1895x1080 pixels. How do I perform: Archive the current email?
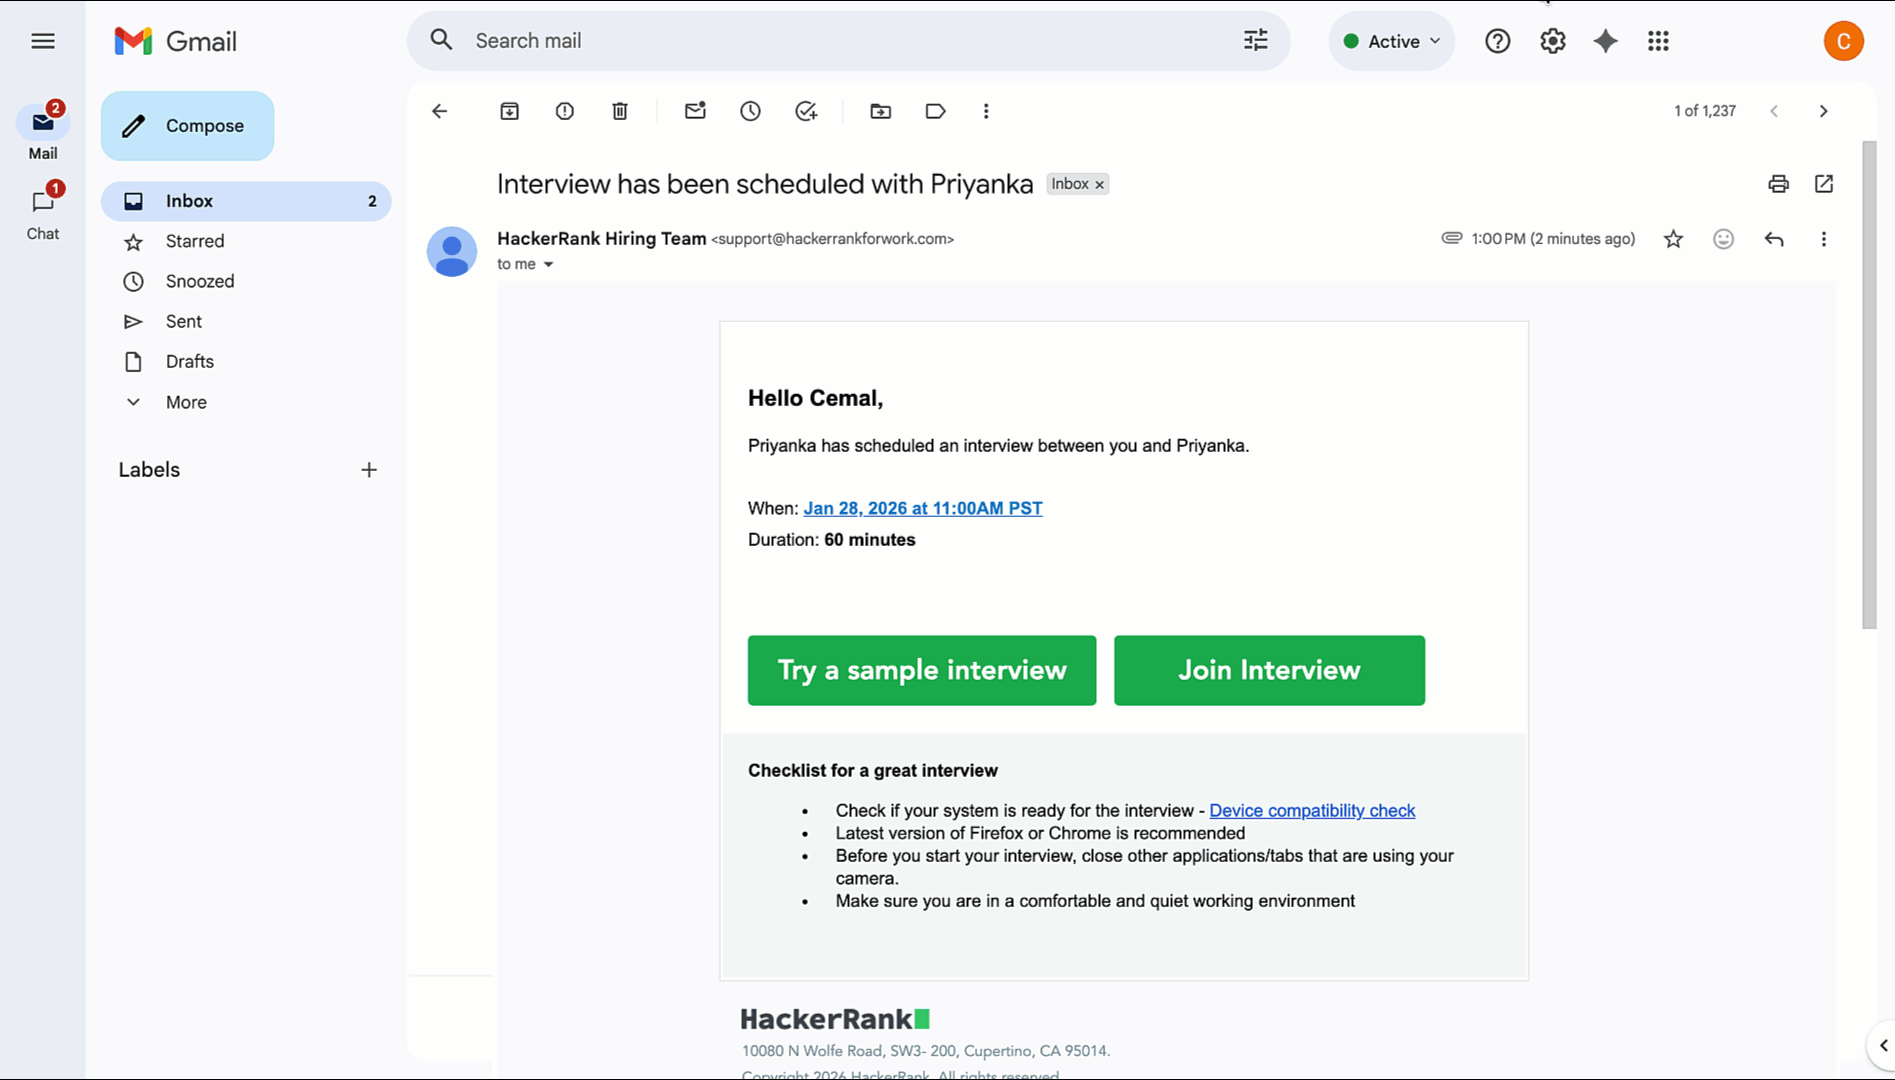tap(509, 111)
